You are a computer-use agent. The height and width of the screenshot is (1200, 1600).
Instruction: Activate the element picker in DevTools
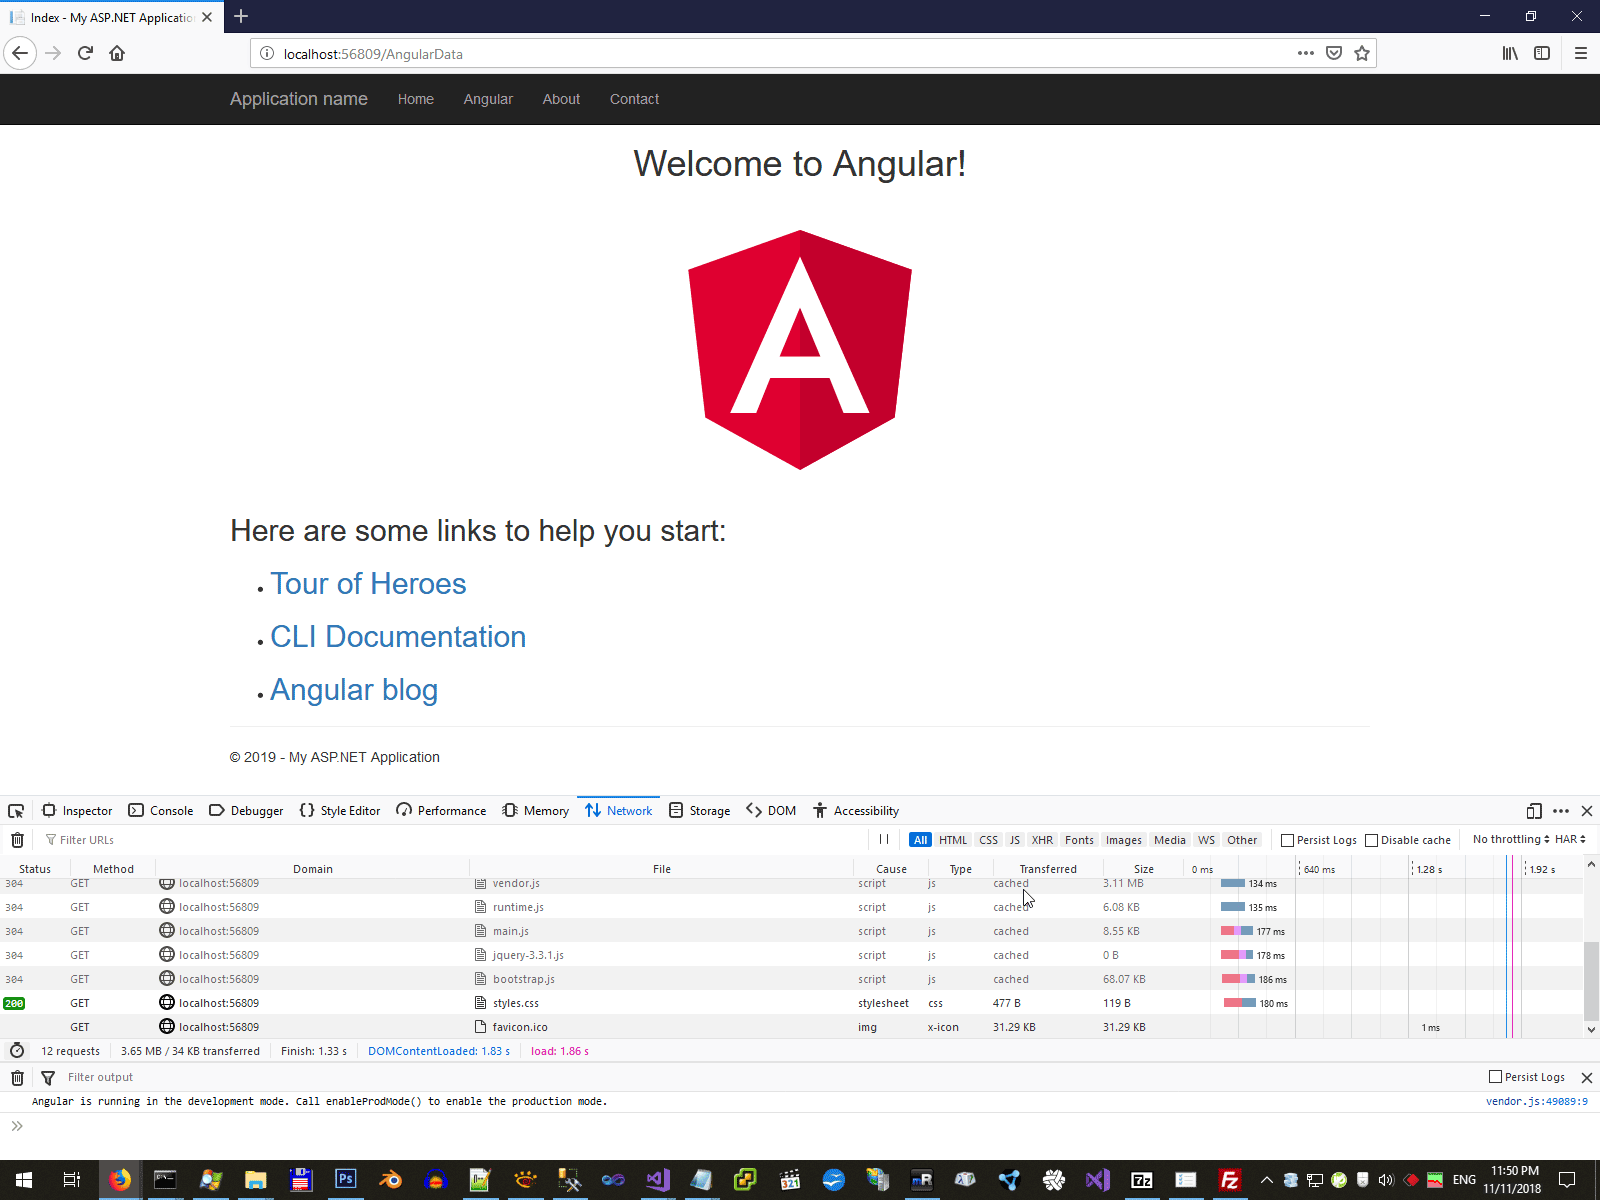16,811
